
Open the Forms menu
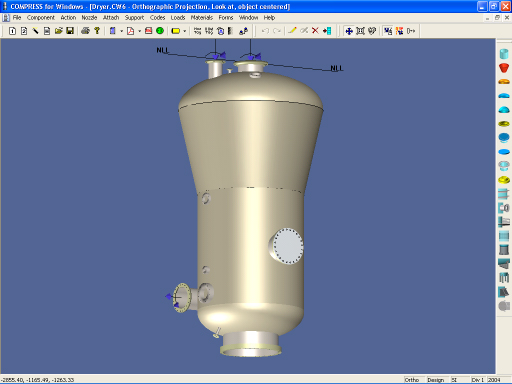[x=226, y=18]
